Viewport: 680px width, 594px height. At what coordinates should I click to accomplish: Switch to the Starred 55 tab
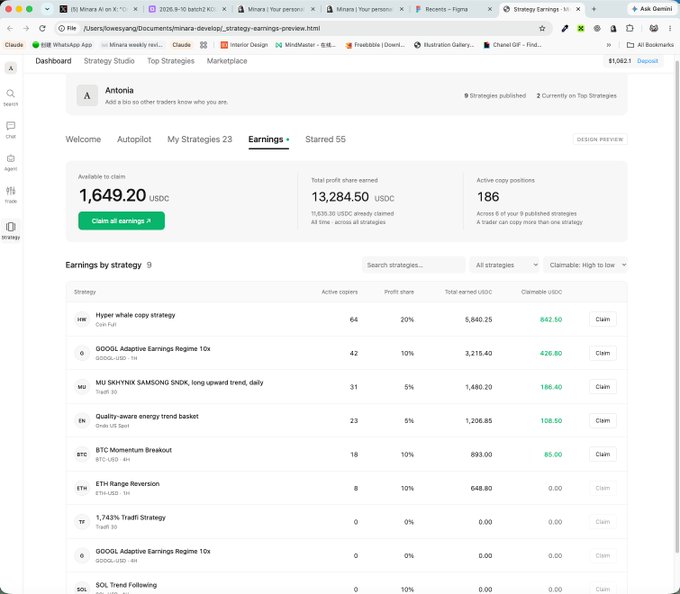click(325, 139)
